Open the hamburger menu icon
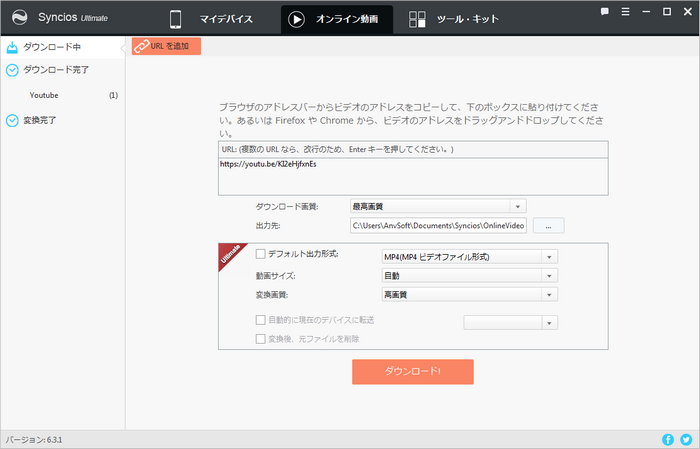 pyautogui.click(x=625, y=12)
